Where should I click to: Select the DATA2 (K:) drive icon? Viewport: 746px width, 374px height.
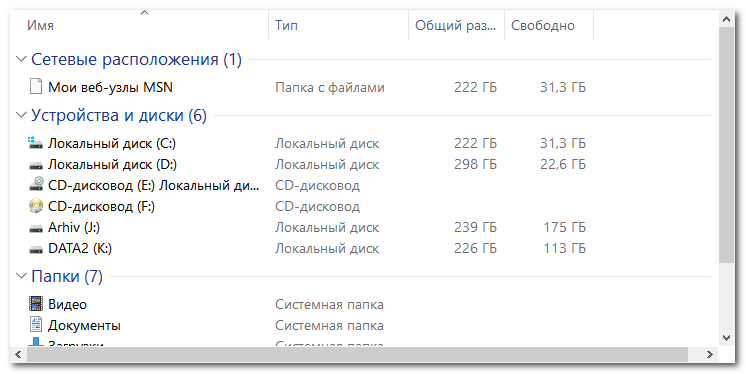[36, 249]
